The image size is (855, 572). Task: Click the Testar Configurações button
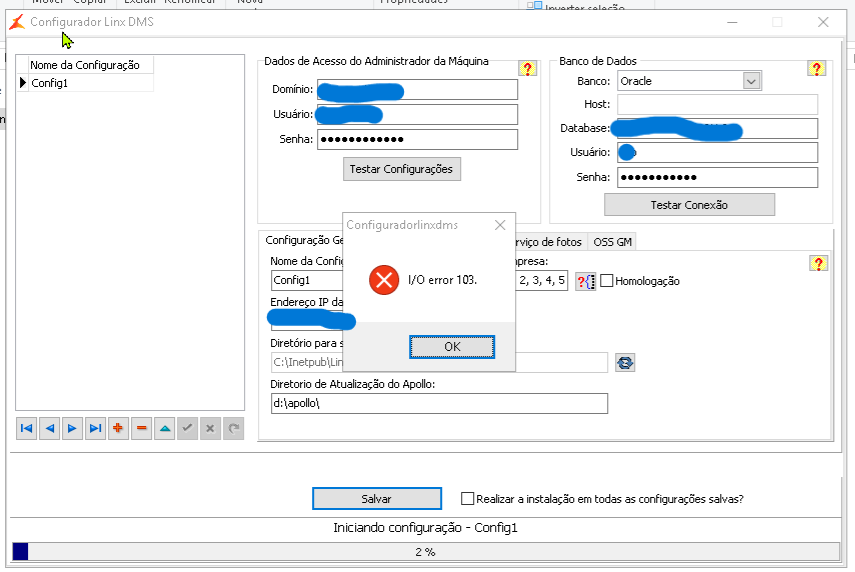click(x=402, y=169)
